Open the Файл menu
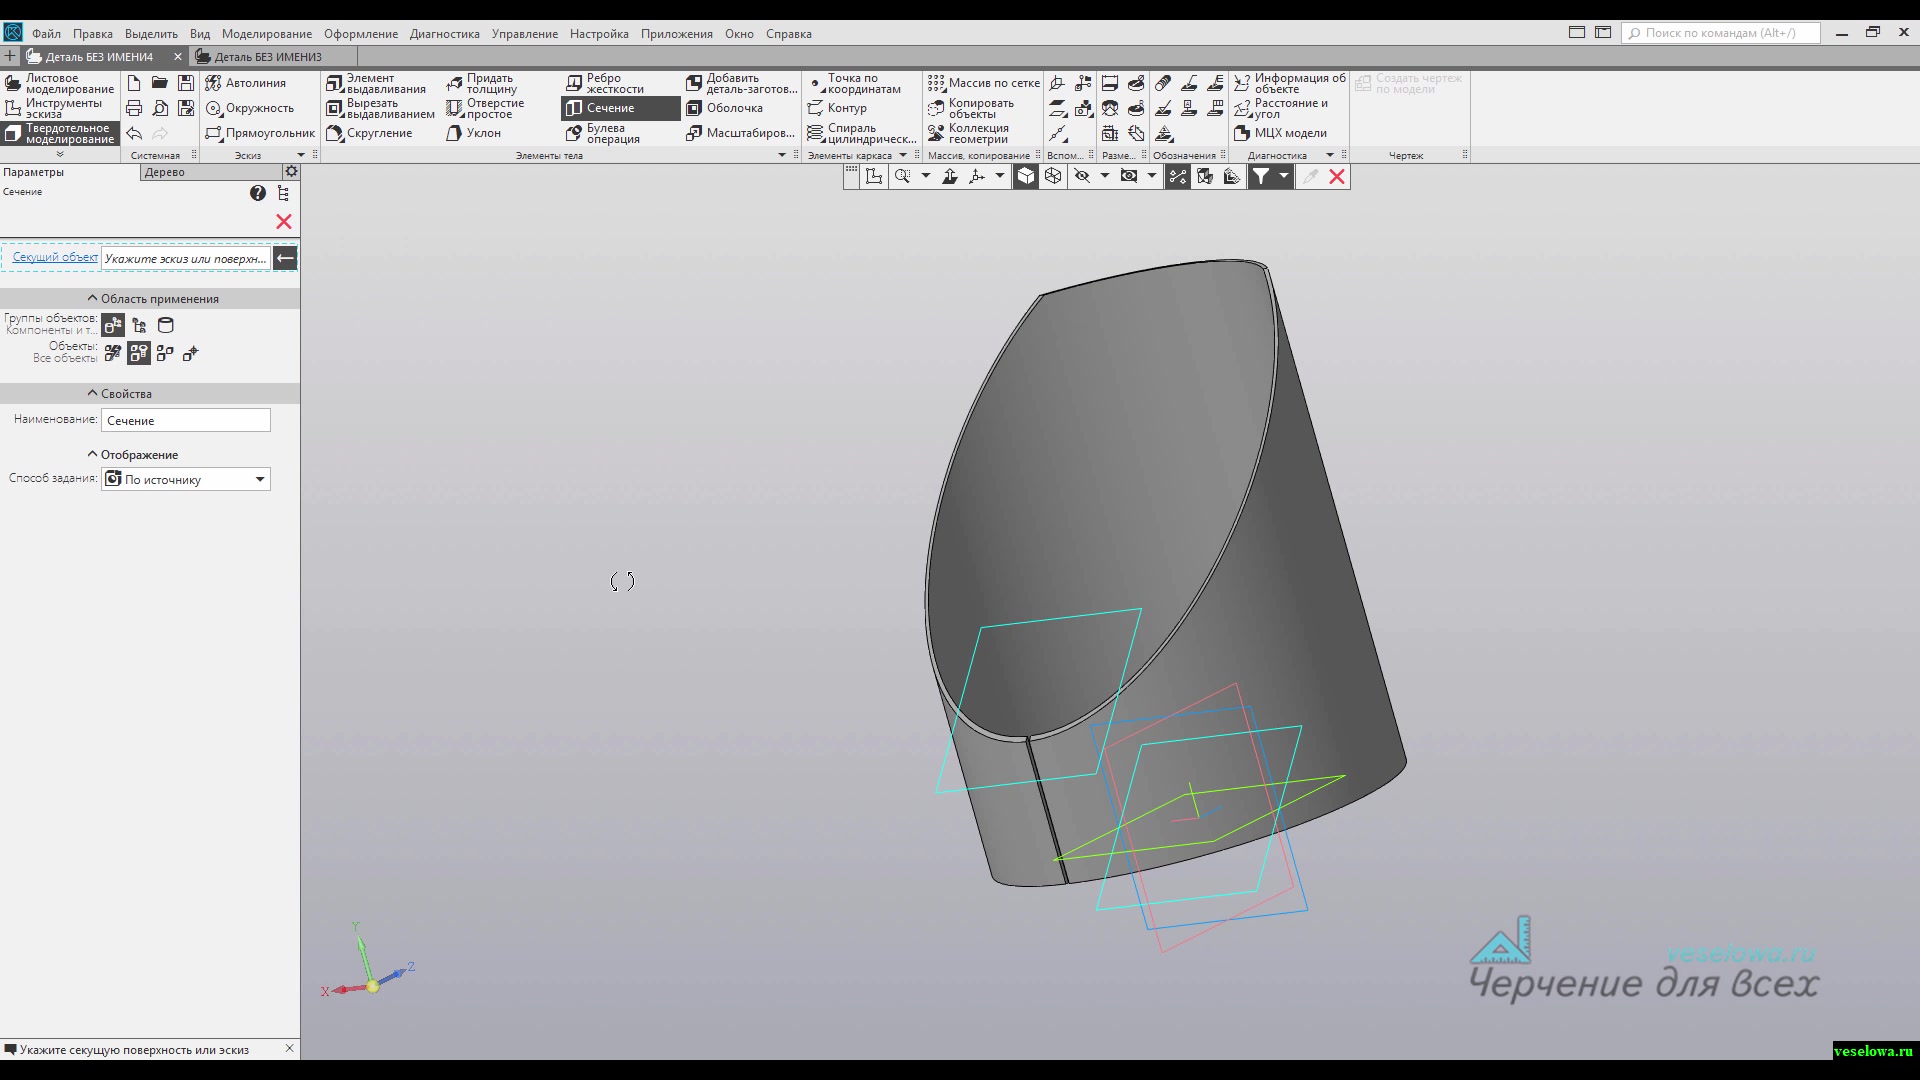This screenshot has width=1920, height=1080. click(46, 34)
